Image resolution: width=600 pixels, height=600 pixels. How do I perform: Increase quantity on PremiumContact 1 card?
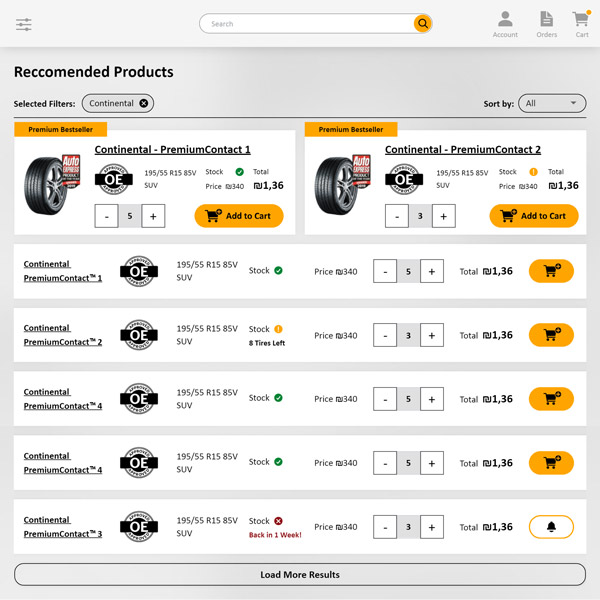click(153, 216)
